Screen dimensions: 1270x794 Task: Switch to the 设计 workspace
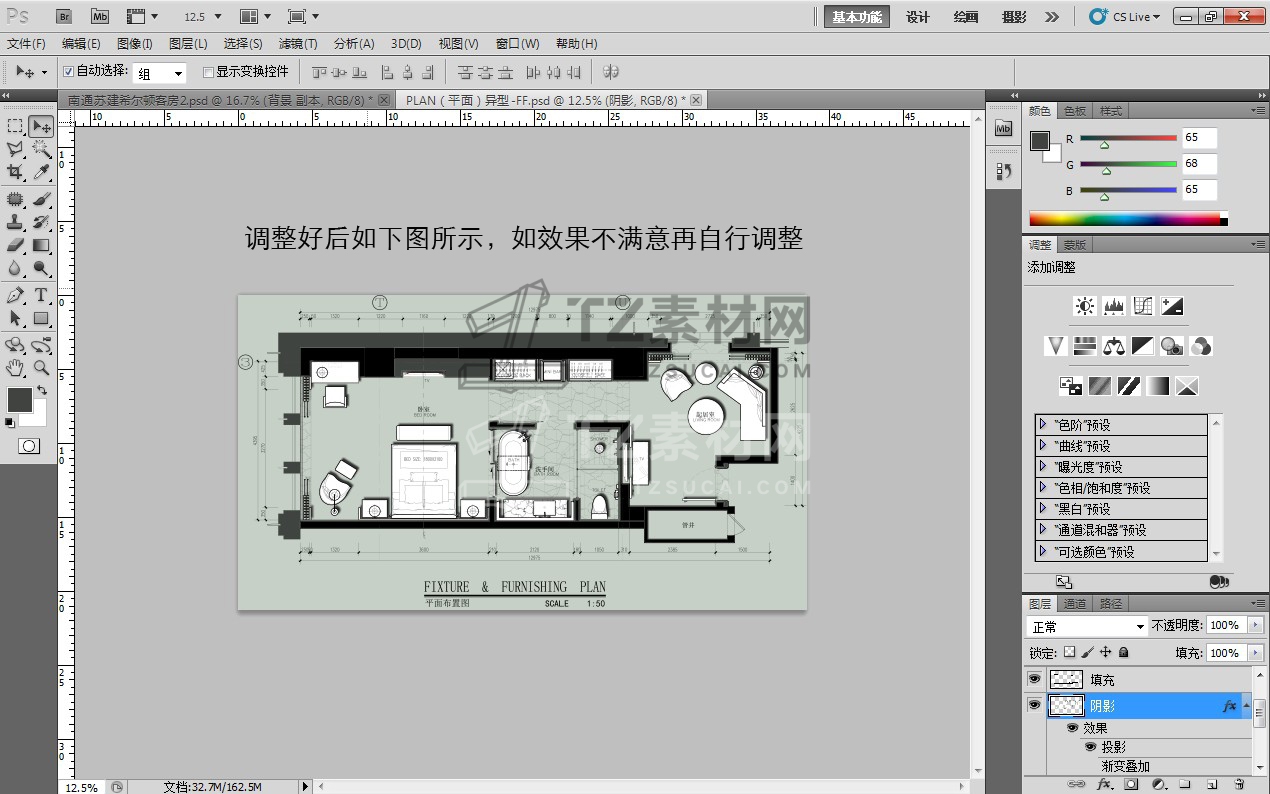[918, 17]
